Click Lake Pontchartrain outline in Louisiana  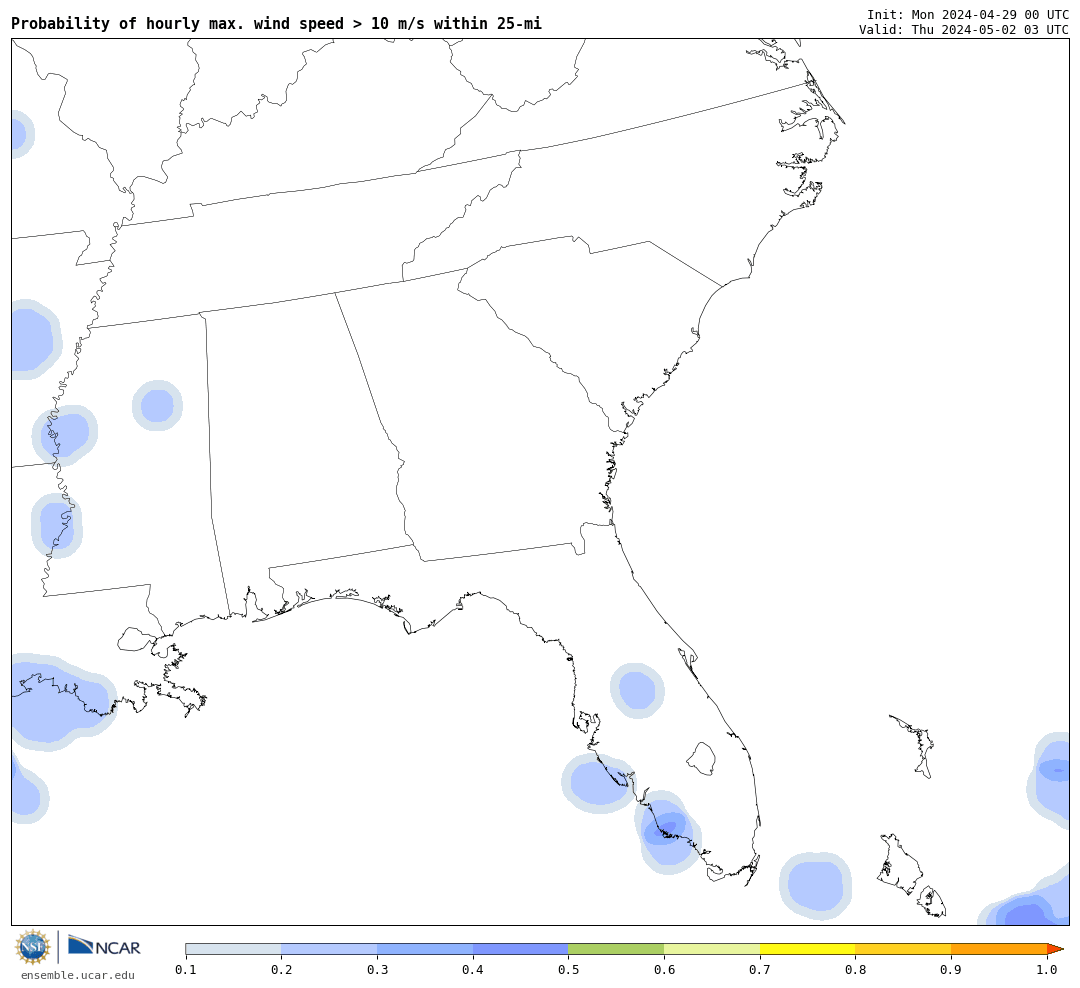136,639
